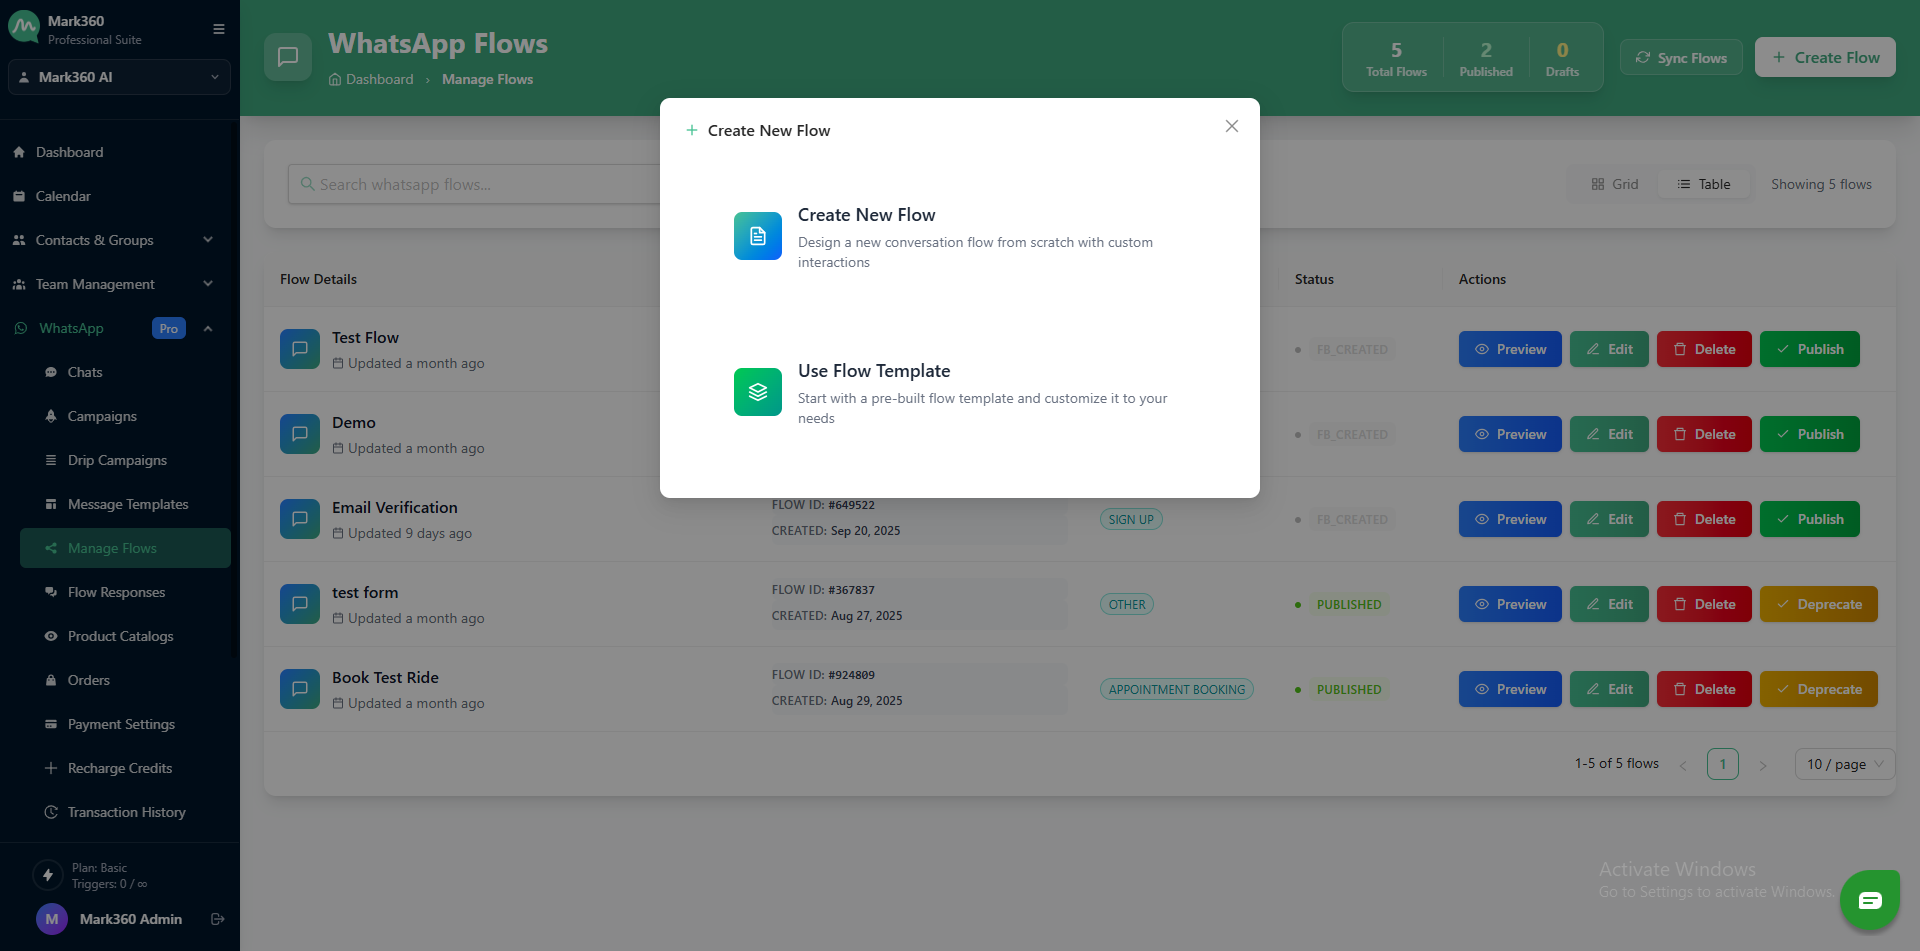Open Message Templates in sidebar

tap(128, 504)
